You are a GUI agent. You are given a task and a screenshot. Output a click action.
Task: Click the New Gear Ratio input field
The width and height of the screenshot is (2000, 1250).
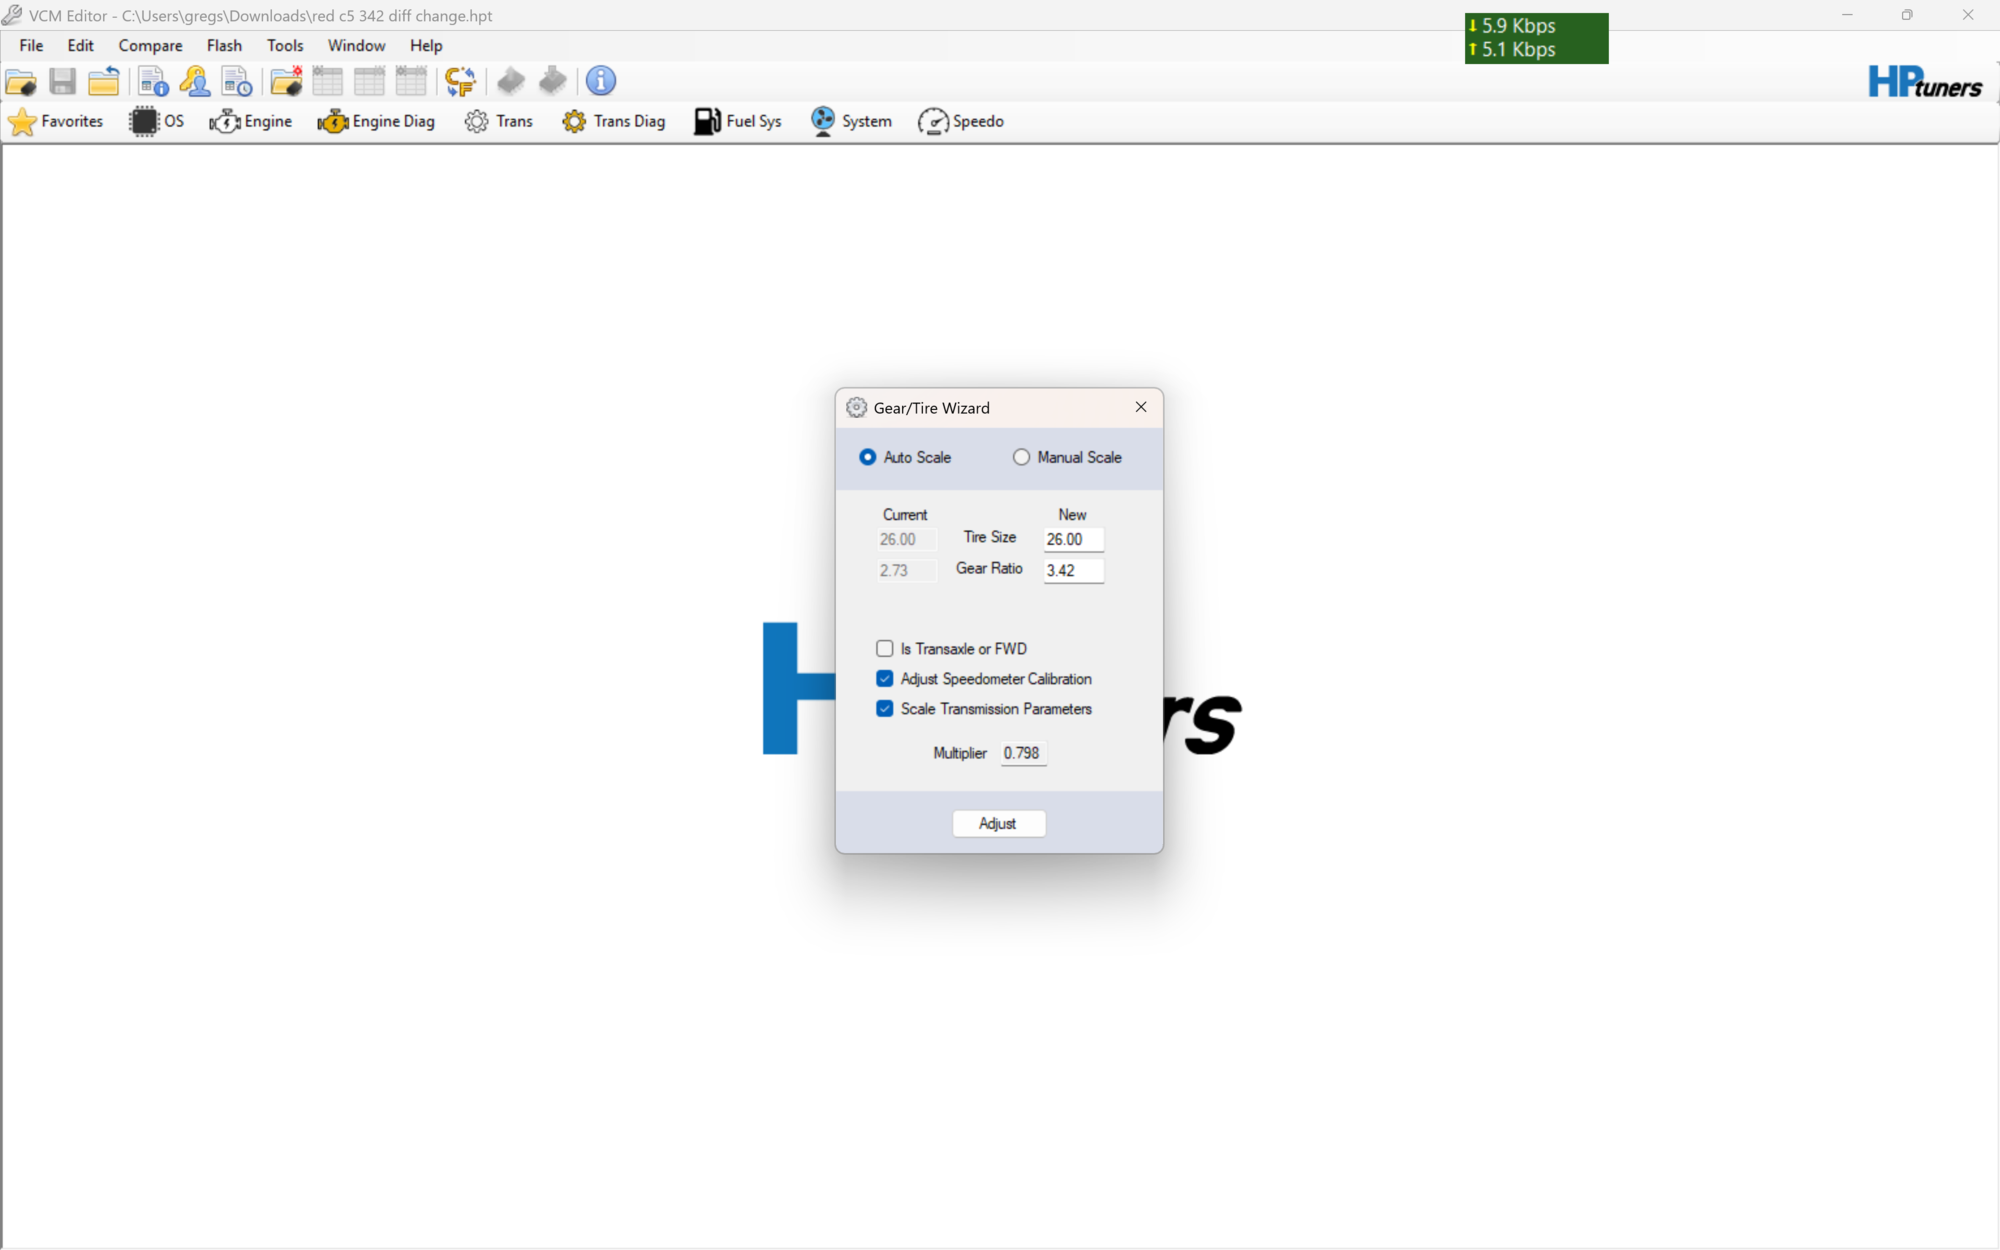coord(1073,570)
